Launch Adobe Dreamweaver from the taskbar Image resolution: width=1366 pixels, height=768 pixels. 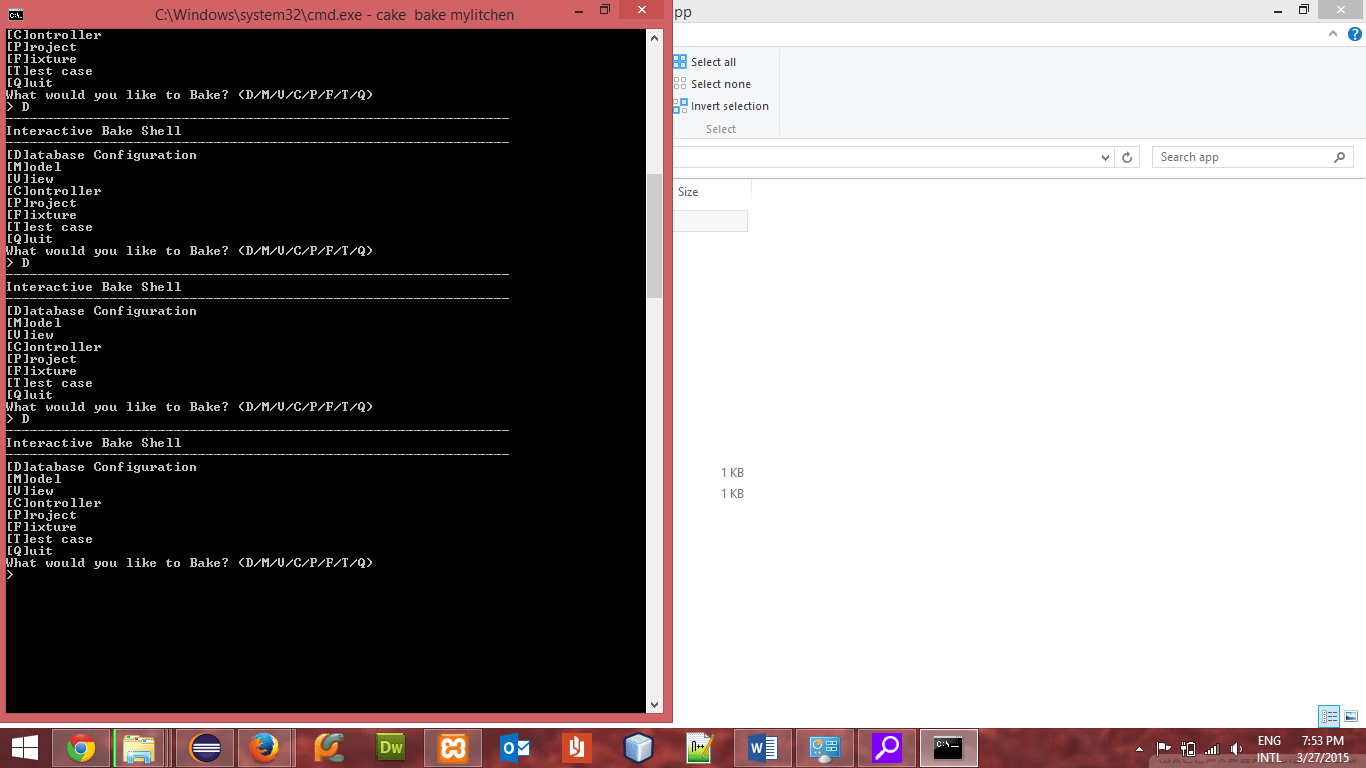click(390, 747)
